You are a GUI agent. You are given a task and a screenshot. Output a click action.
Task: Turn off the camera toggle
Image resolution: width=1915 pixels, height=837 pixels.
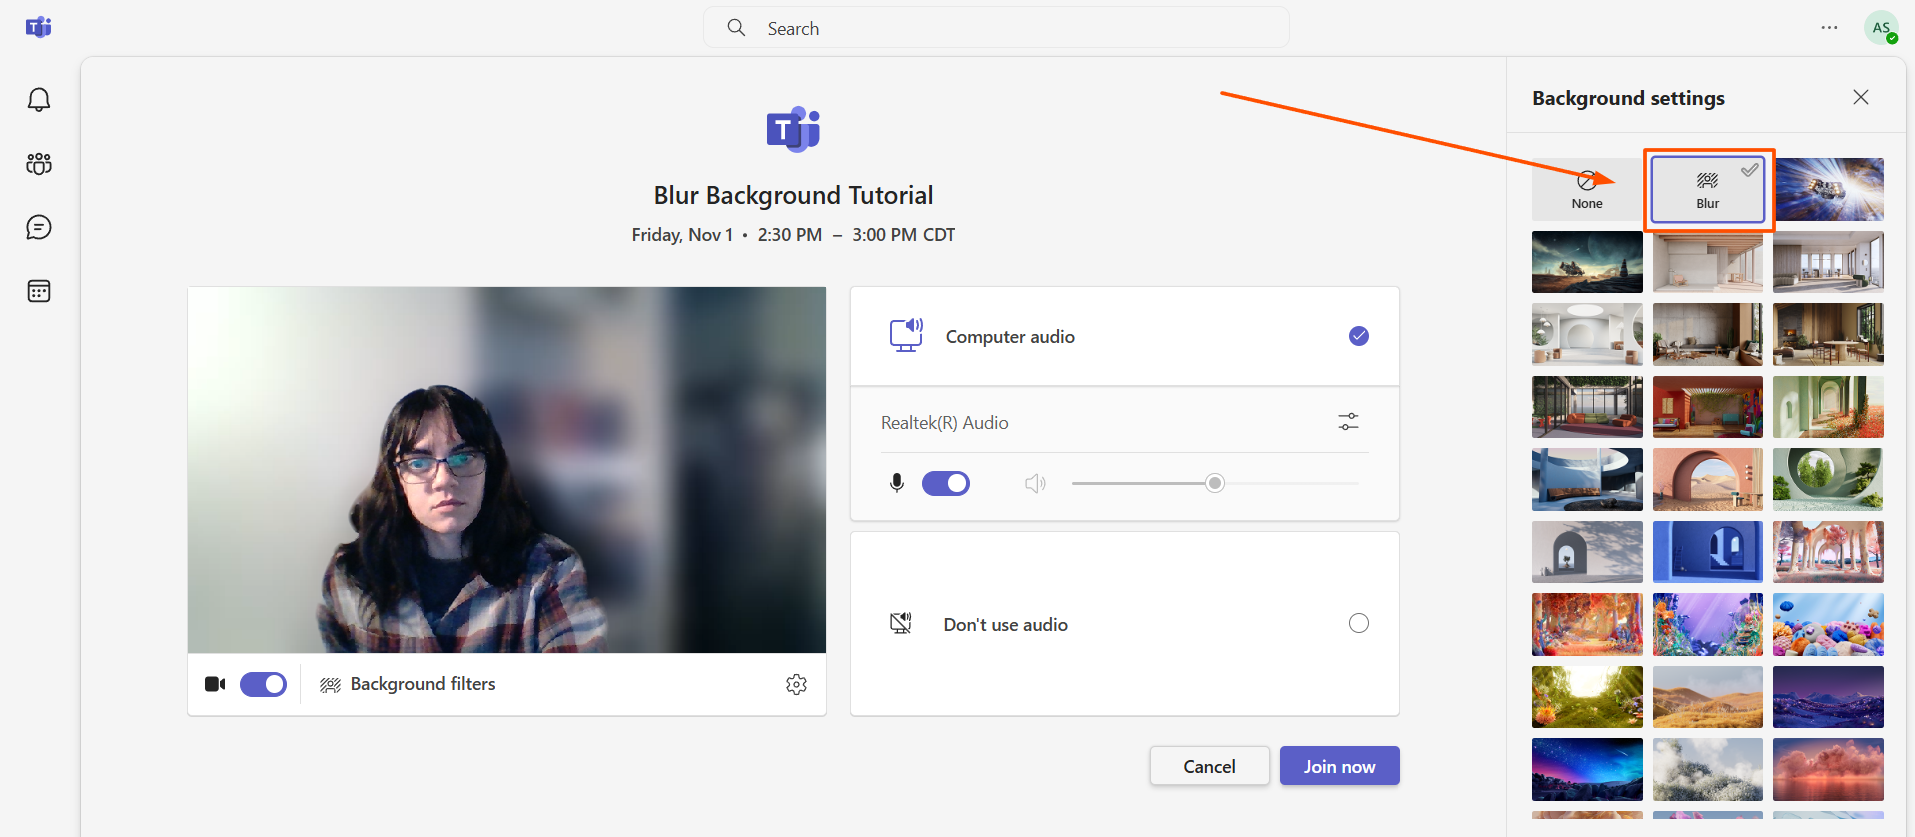(264, 684)
